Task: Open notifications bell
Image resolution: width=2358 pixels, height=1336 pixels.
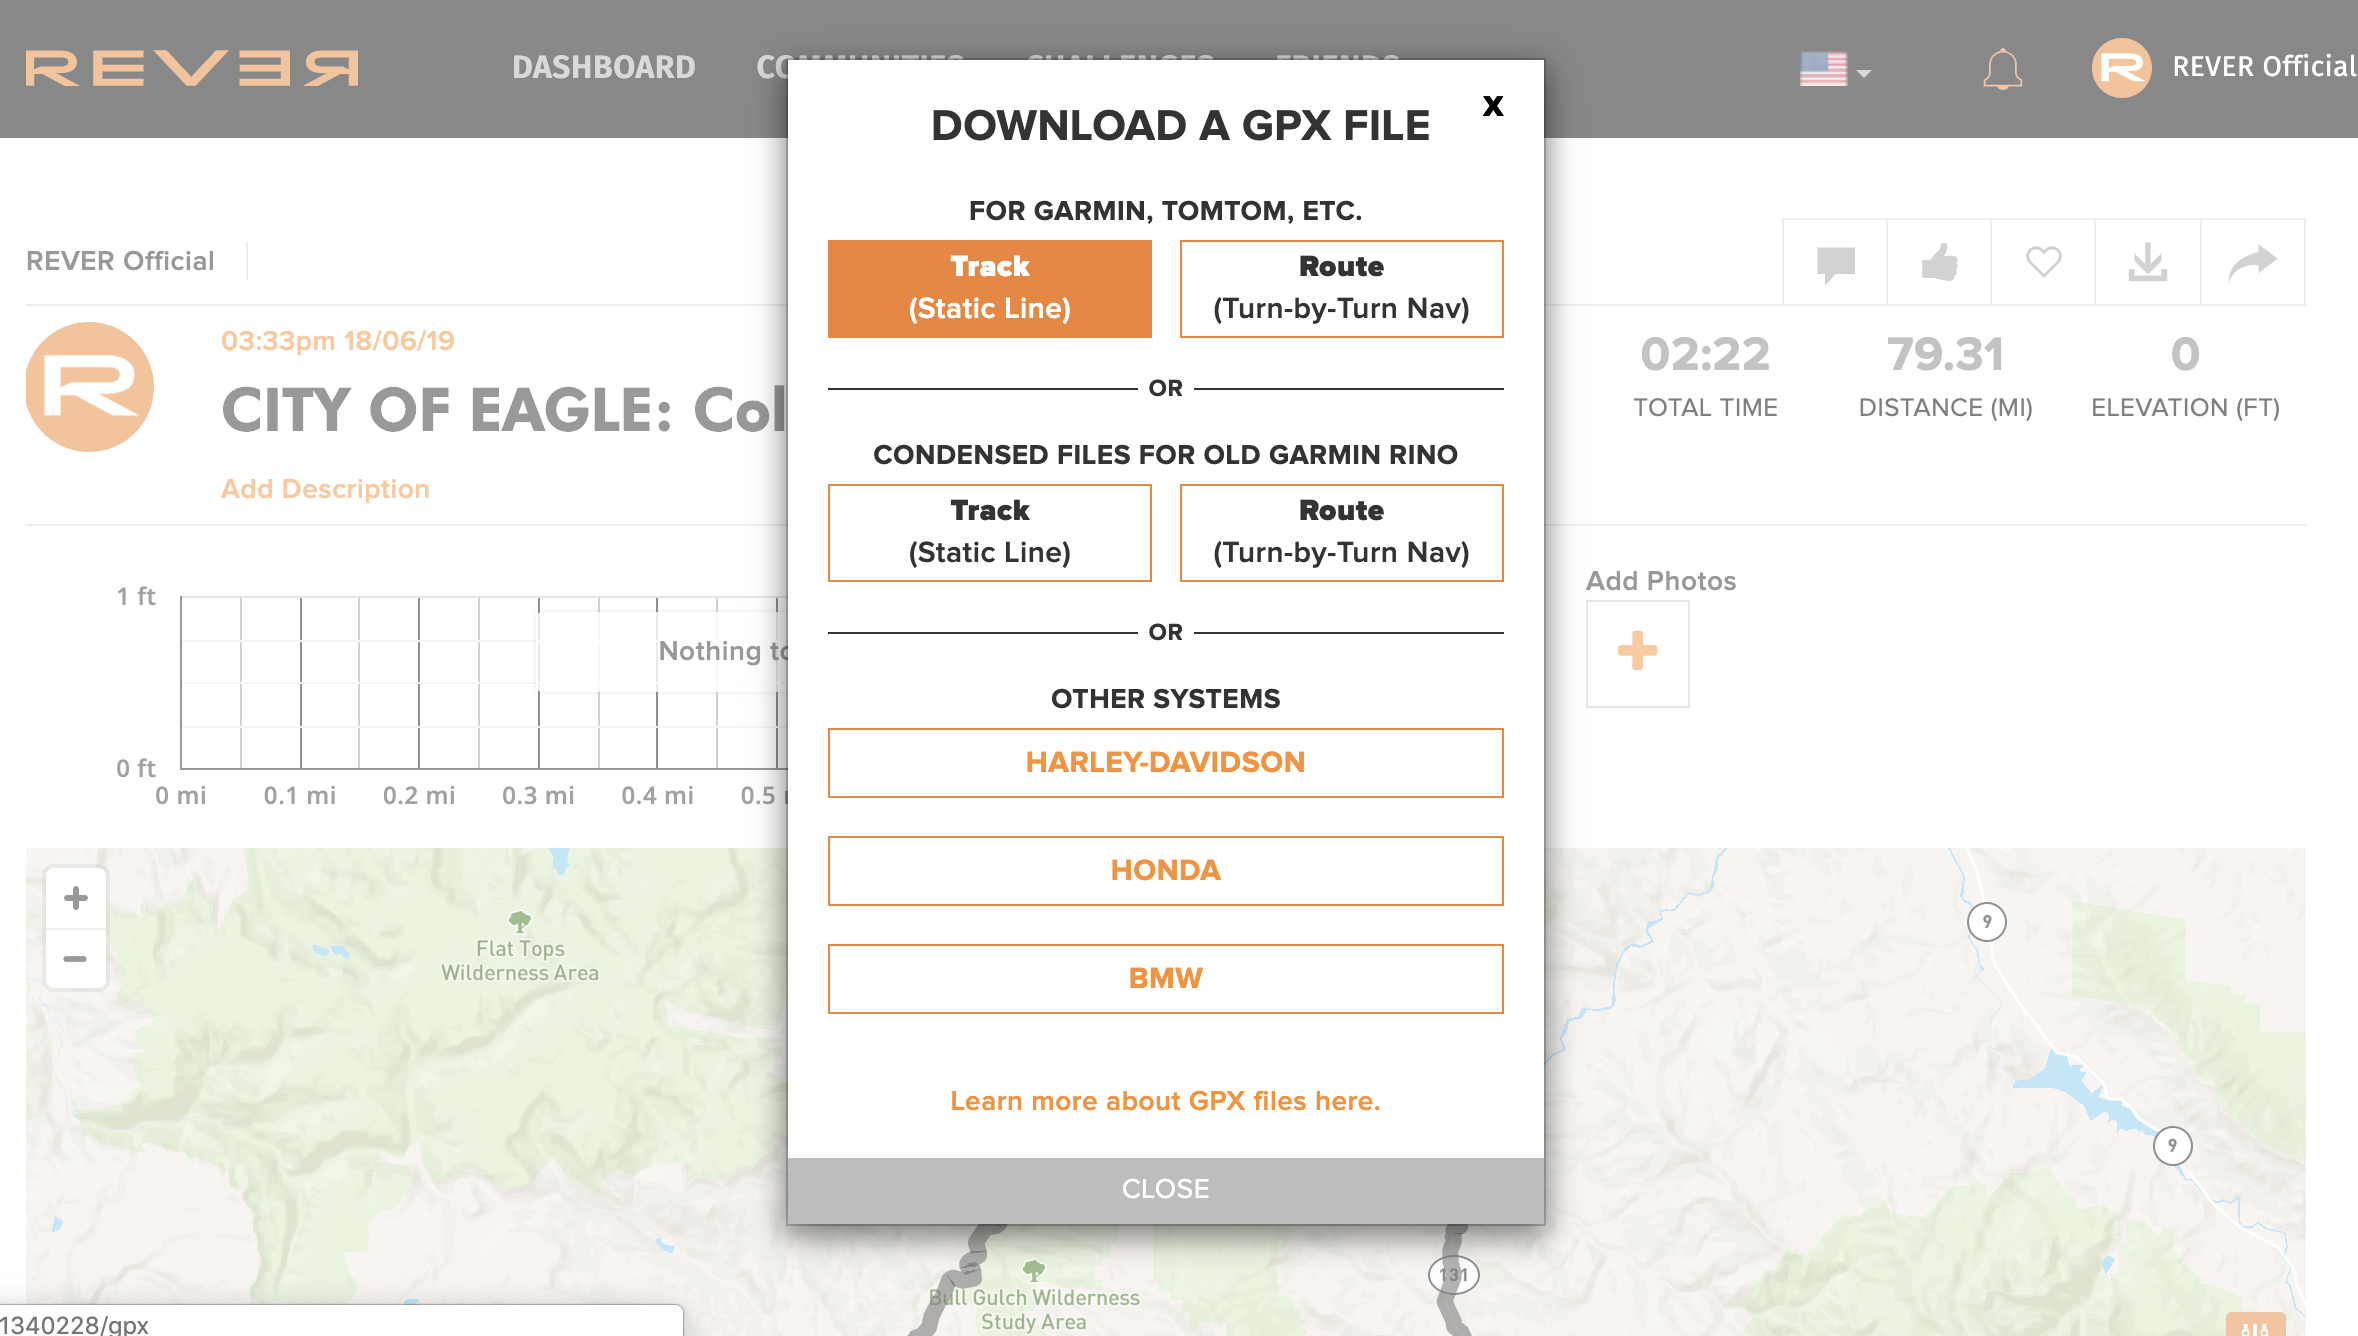Action: (2003, 69)
